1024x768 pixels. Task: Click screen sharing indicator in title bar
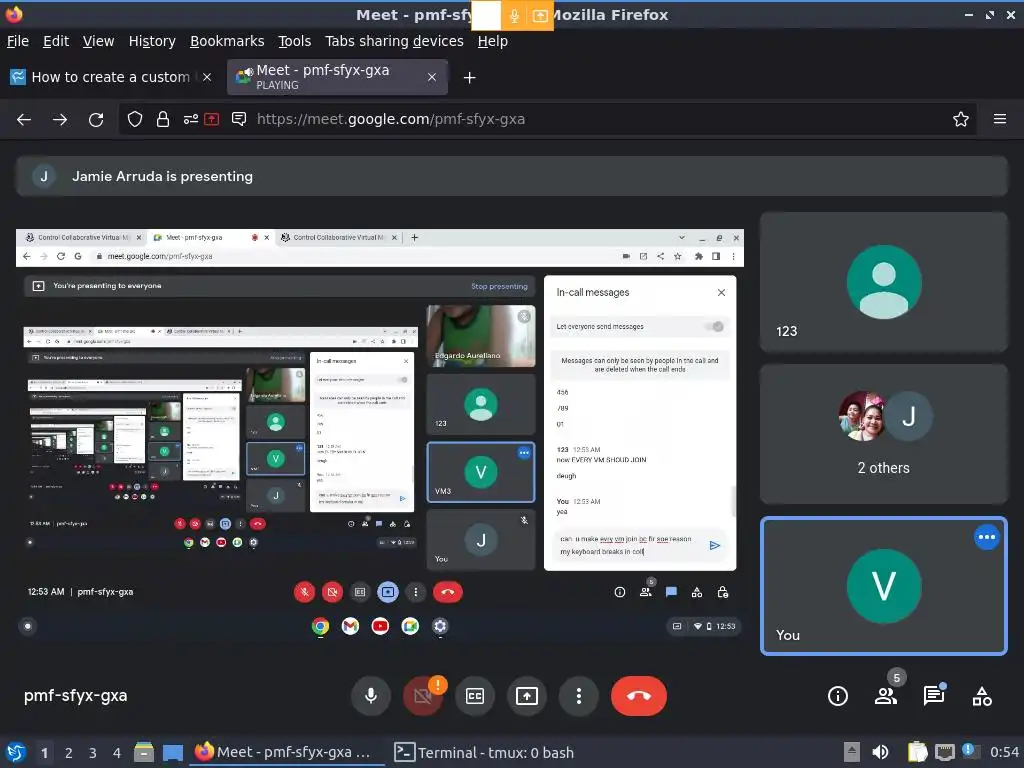540,16
